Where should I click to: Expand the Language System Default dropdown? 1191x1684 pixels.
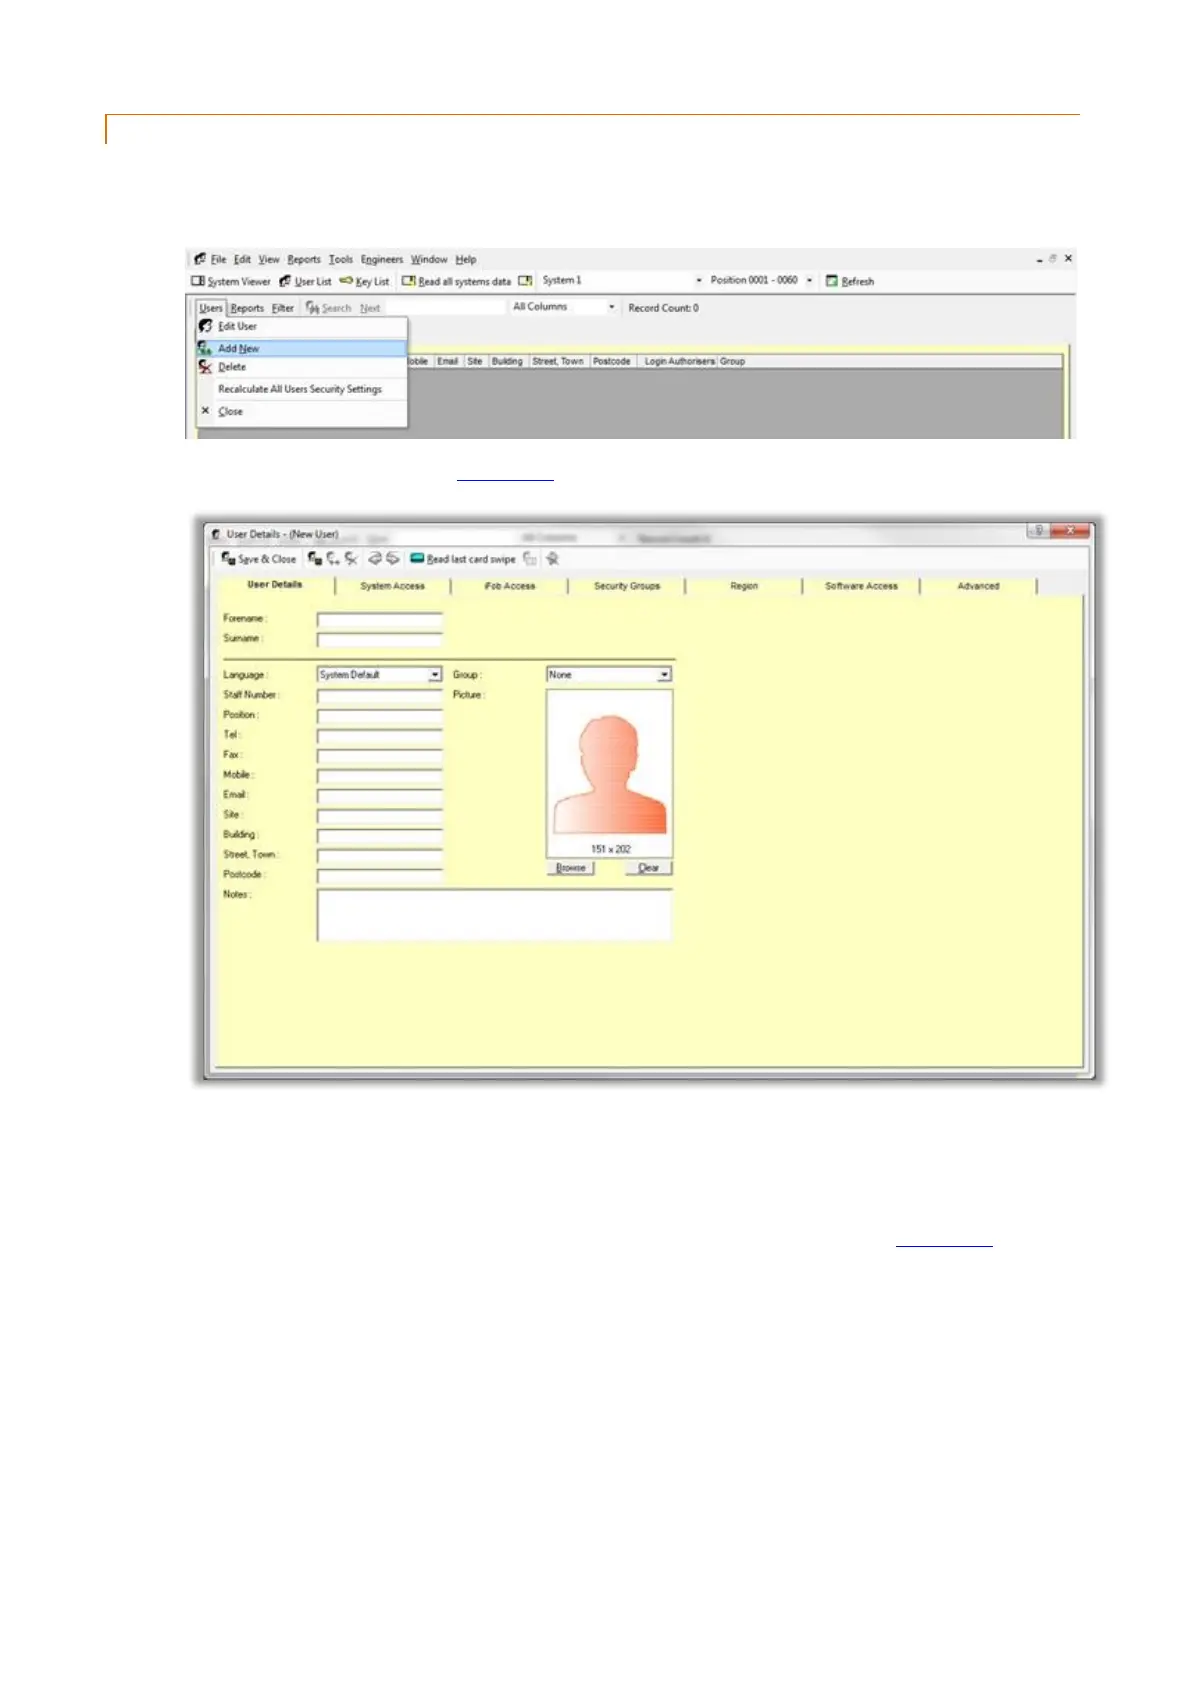pyautogui.click(x=434, y=675)
